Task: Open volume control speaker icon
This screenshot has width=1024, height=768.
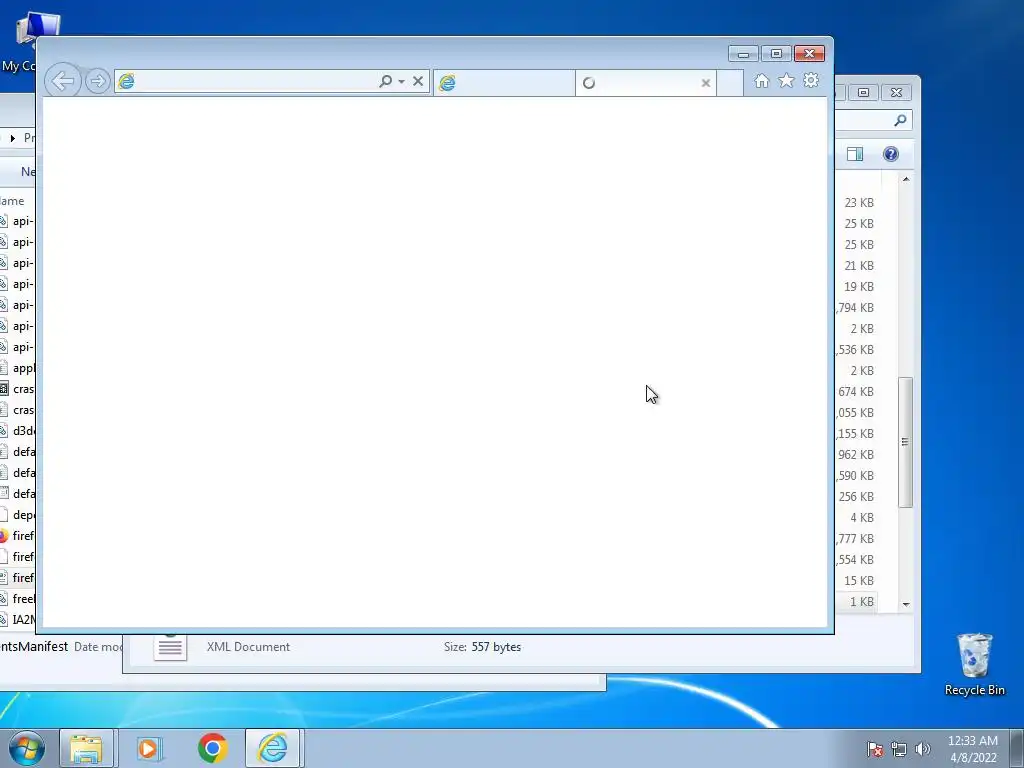Action: (x=923, y=749)
